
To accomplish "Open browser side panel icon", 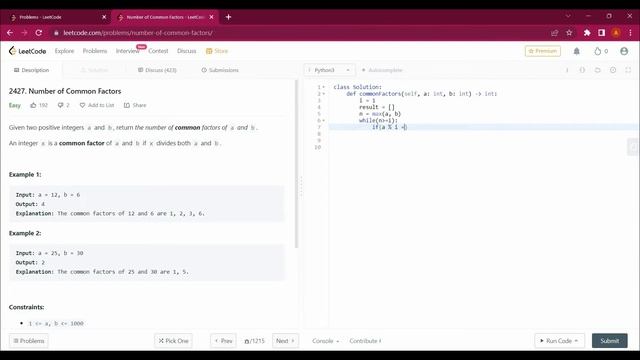I will coord(601,33).
